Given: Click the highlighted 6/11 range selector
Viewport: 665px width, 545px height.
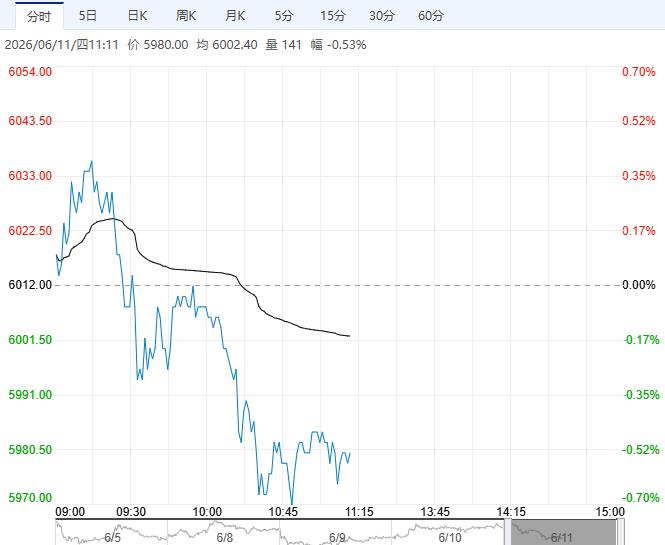Looking at the screenshot, I should click(562, 533).
